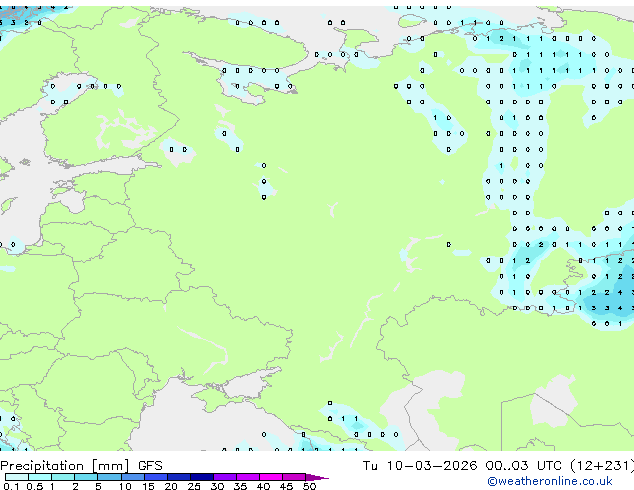Choose the 10–15 mm legend color box
This screenshot has height=490, width=634.
(x=133, y=477)
